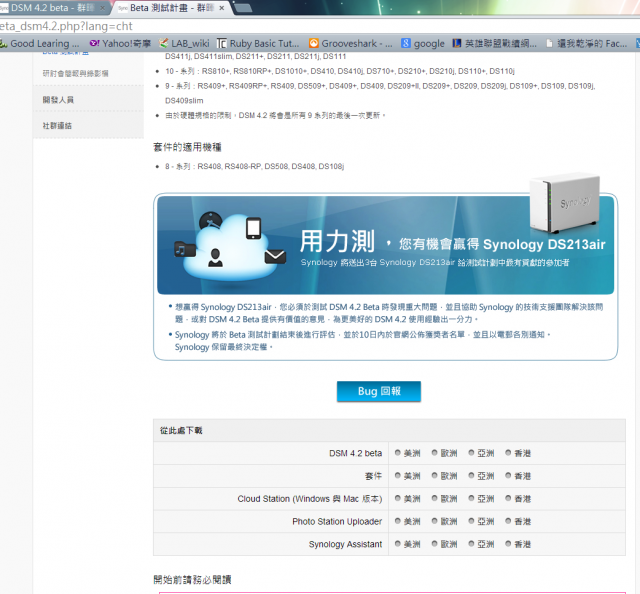Screen dimensions: 640x594
Task: Click the Synology Assistant row label
Action: click(345, 544)
